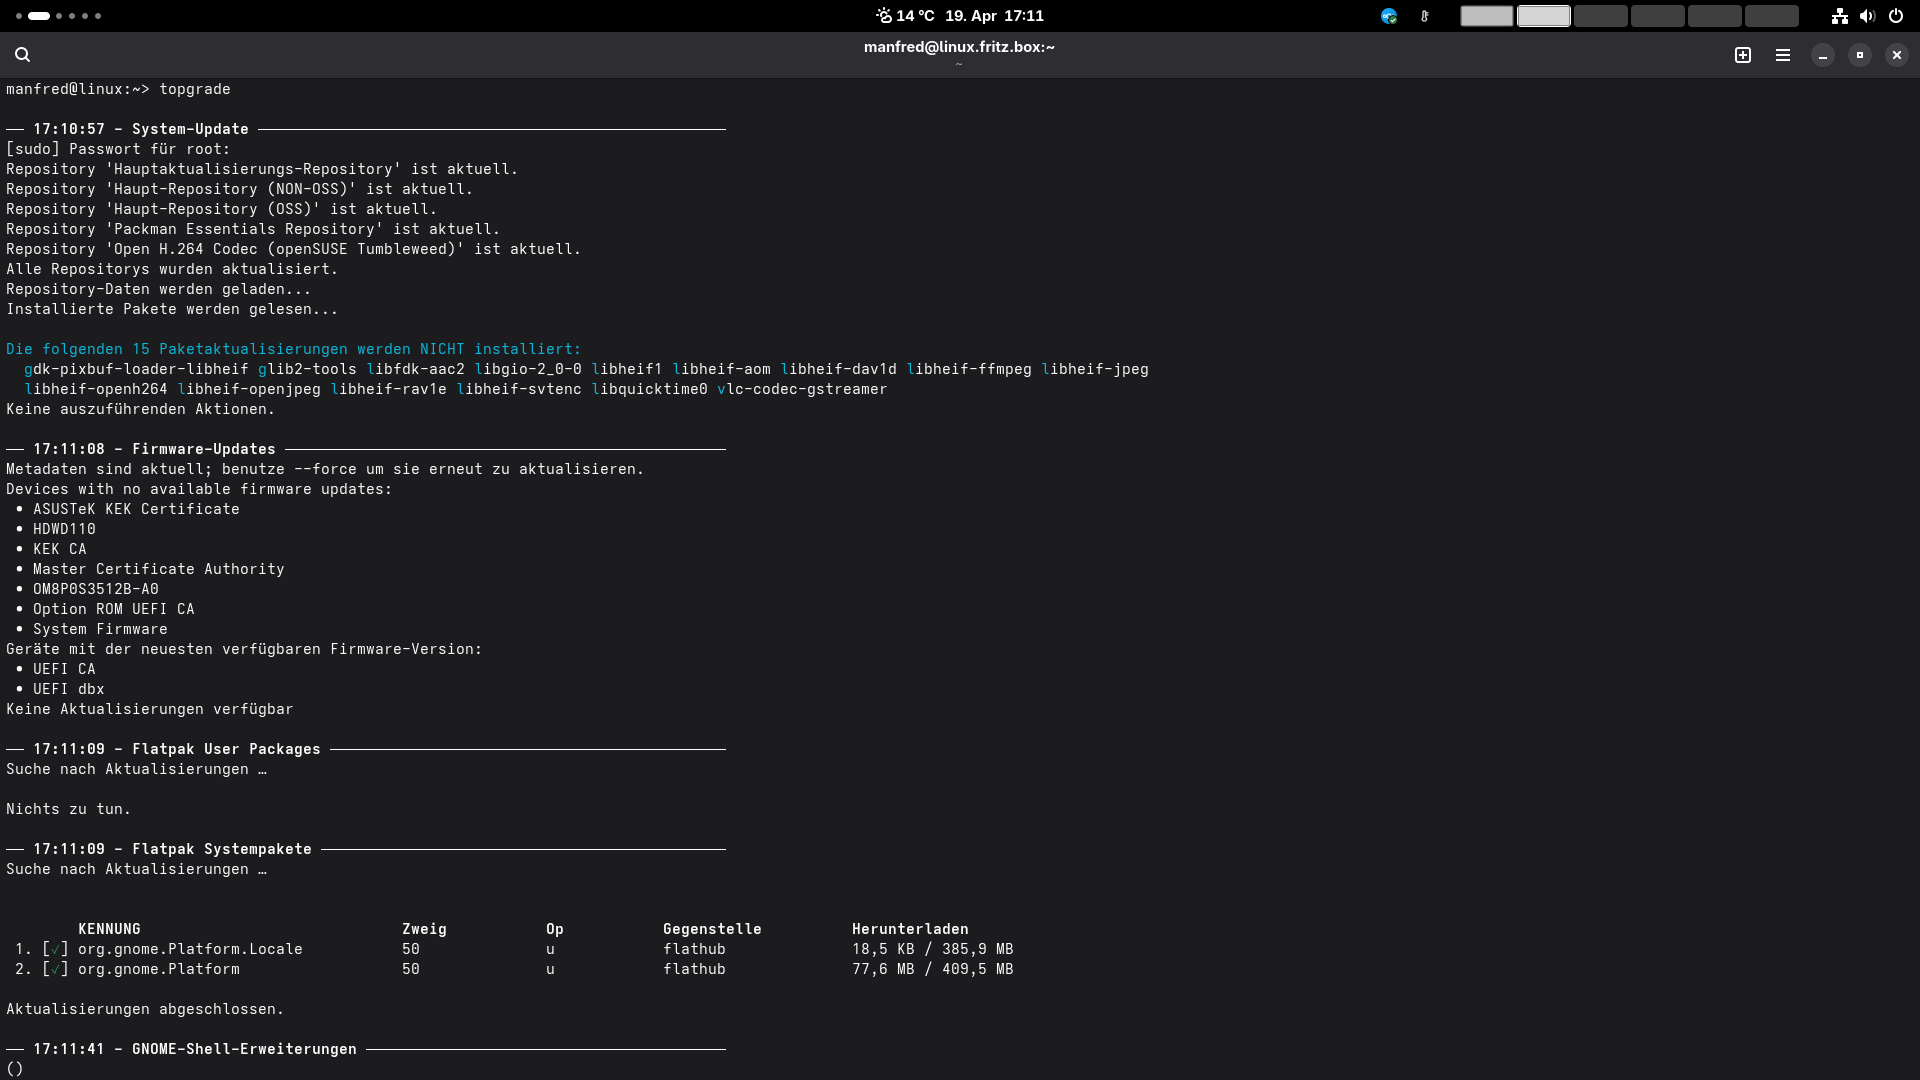Switch to the third workspace thumbnail
The width and height of the screenshot is (1920, 1080).
1601,16
